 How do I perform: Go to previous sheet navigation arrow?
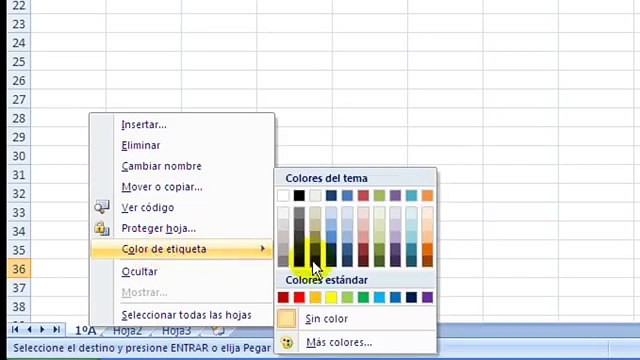pyautogui.click(x=29, y=329)
